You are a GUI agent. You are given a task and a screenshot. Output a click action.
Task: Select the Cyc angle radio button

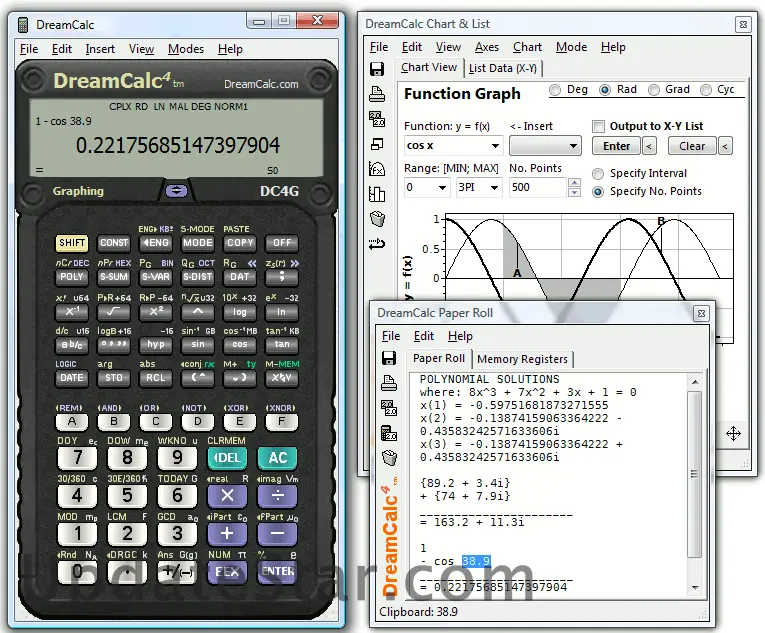pos(705,90)
